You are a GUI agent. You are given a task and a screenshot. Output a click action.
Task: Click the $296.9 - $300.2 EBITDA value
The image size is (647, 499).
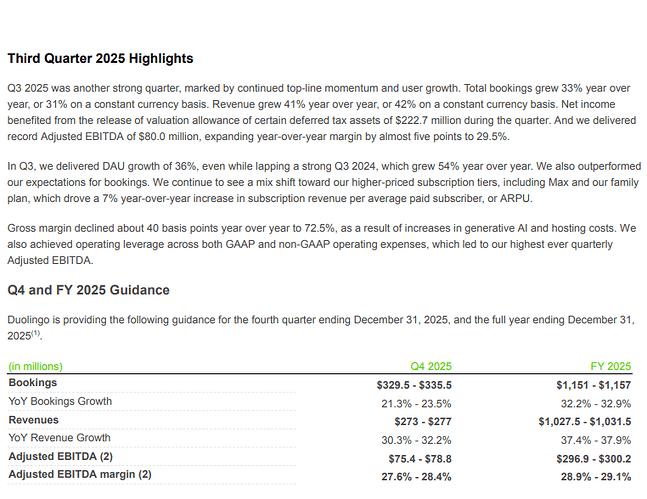[593, 459]
